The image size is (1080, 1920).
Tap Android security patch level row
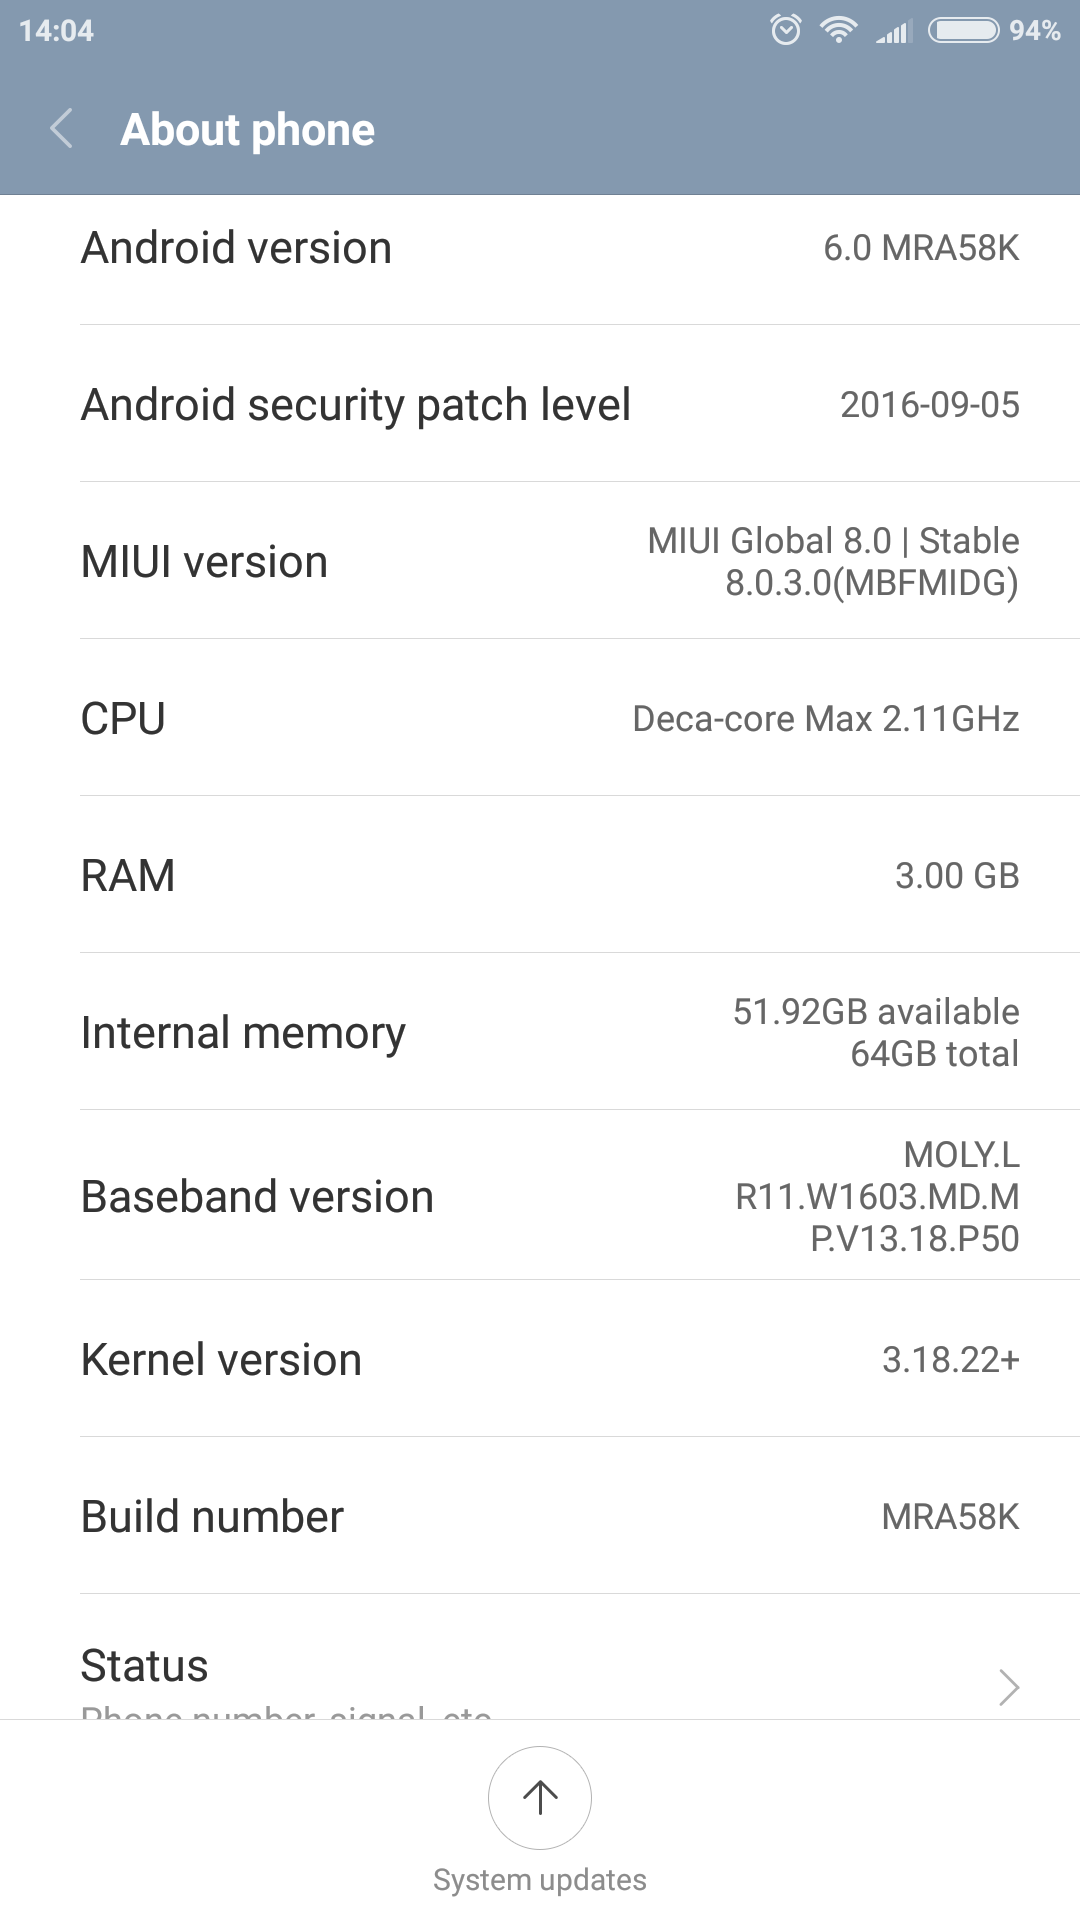click(x=540, y=405)
